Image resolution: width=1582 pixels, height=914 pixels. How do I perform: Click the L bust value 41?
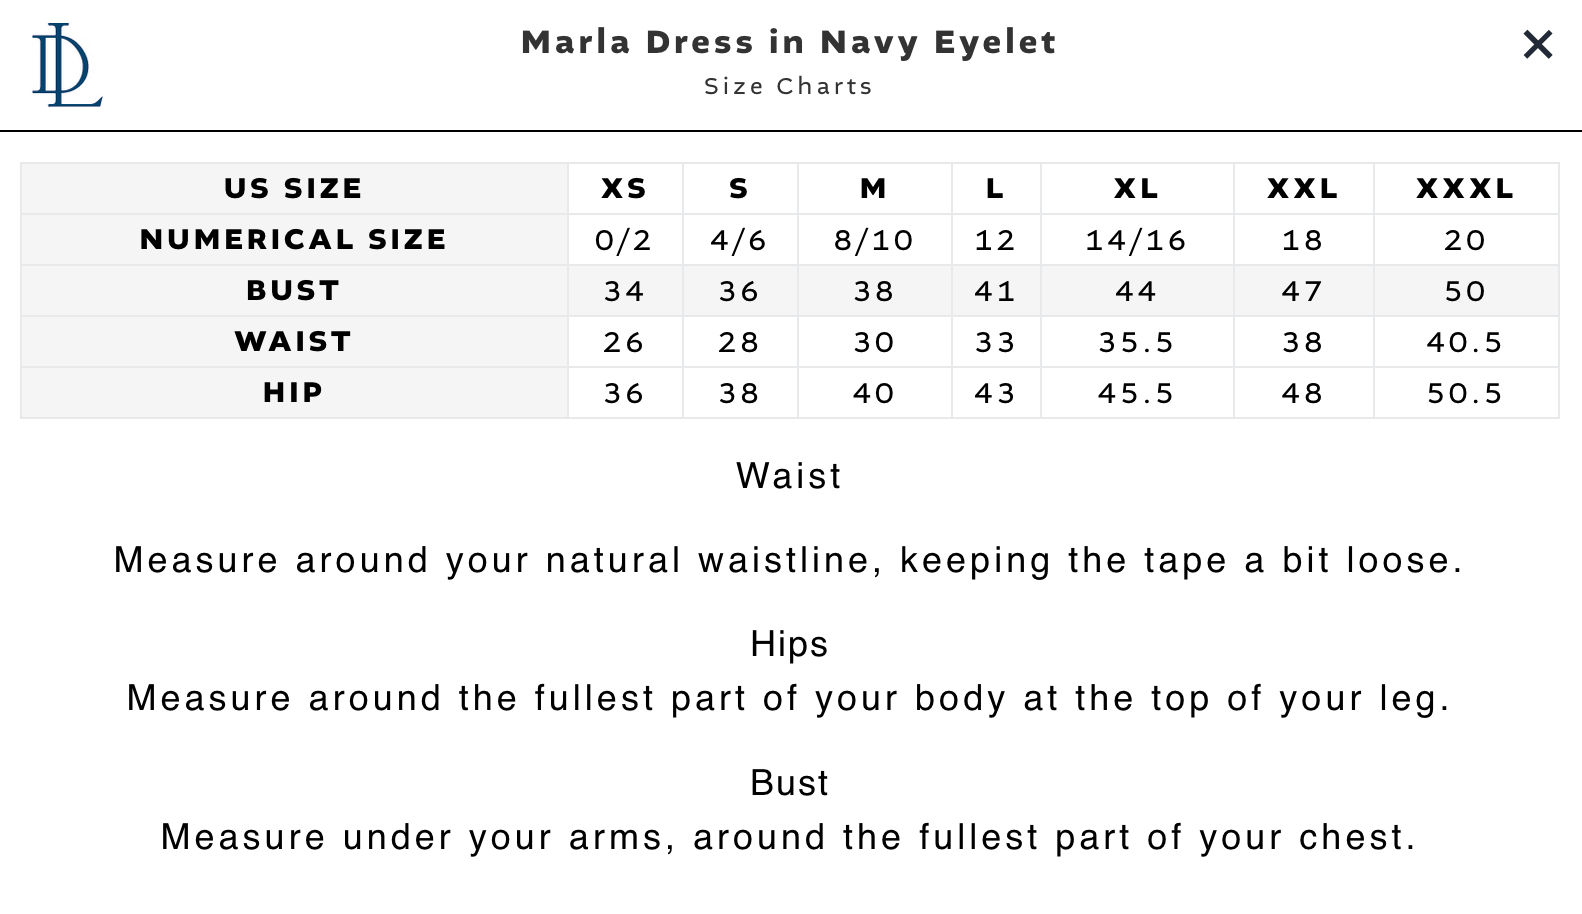click(995, 291)
